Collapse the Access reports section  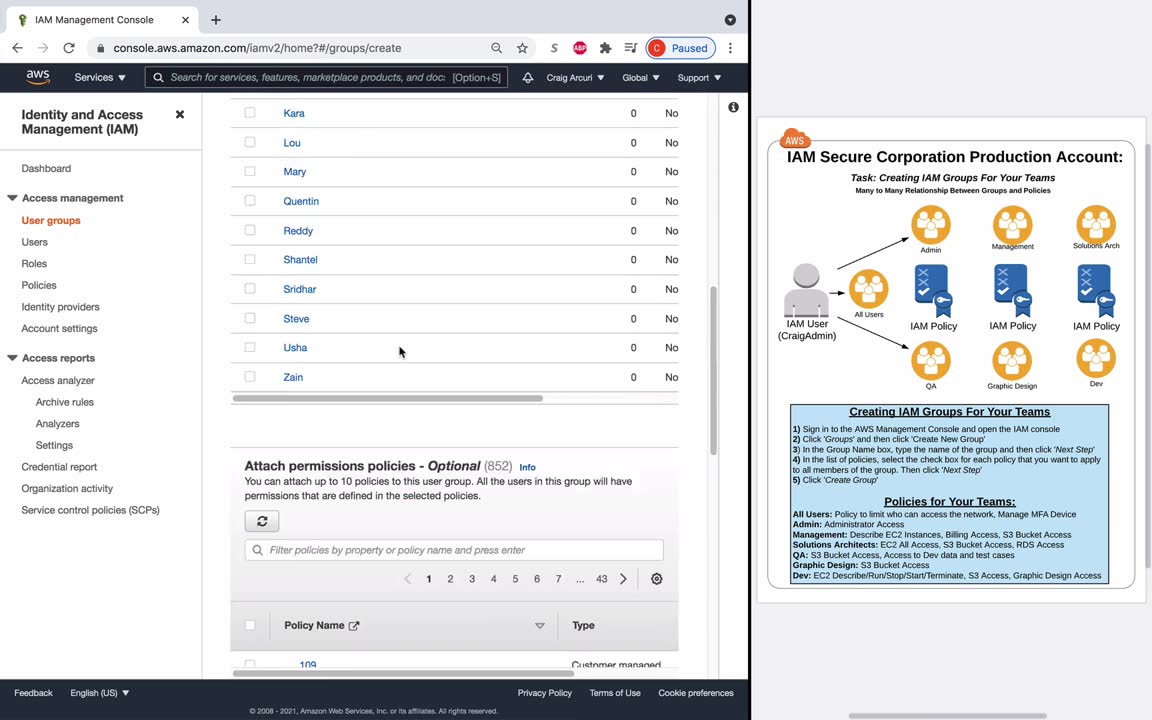pos(12,358)
